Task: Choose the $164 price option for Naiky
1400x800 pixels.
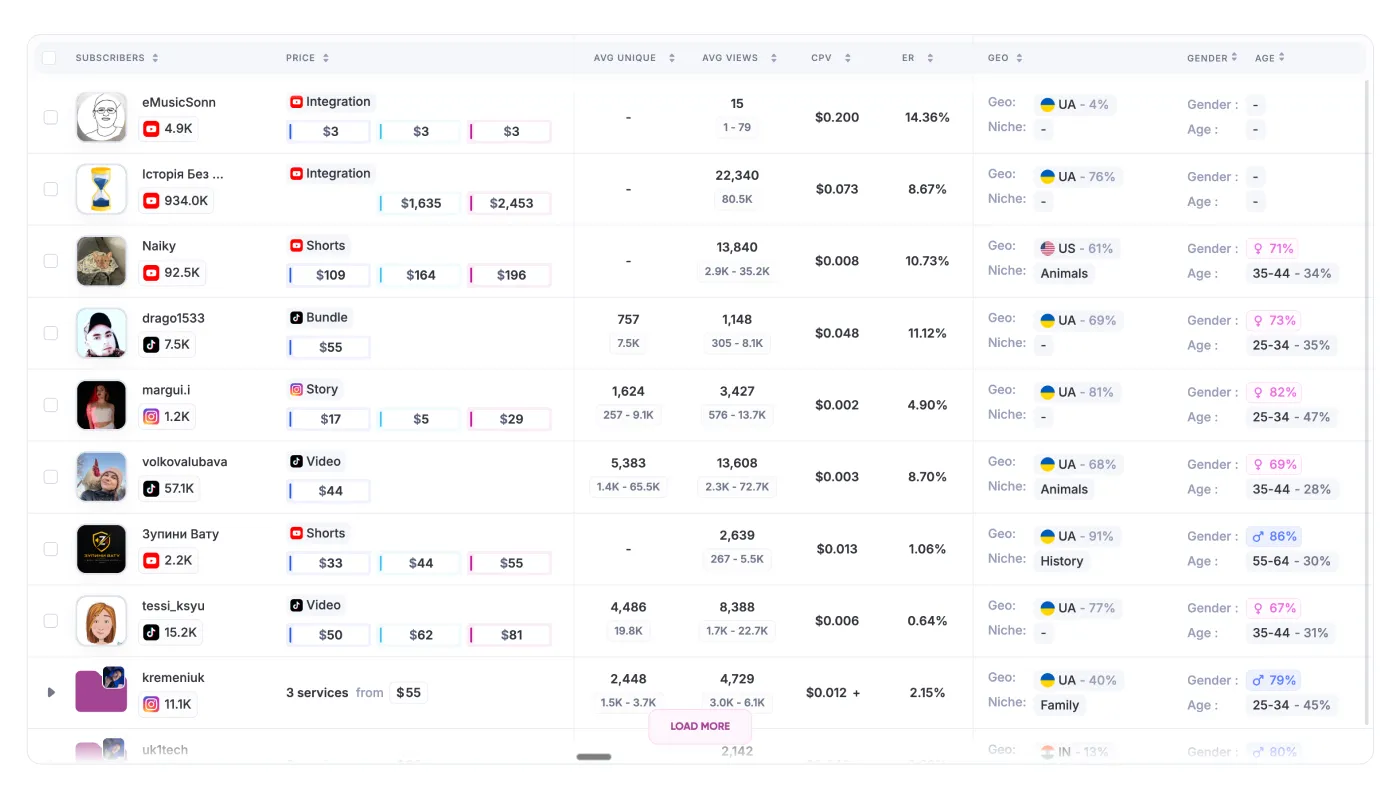Action: [420, 275]
